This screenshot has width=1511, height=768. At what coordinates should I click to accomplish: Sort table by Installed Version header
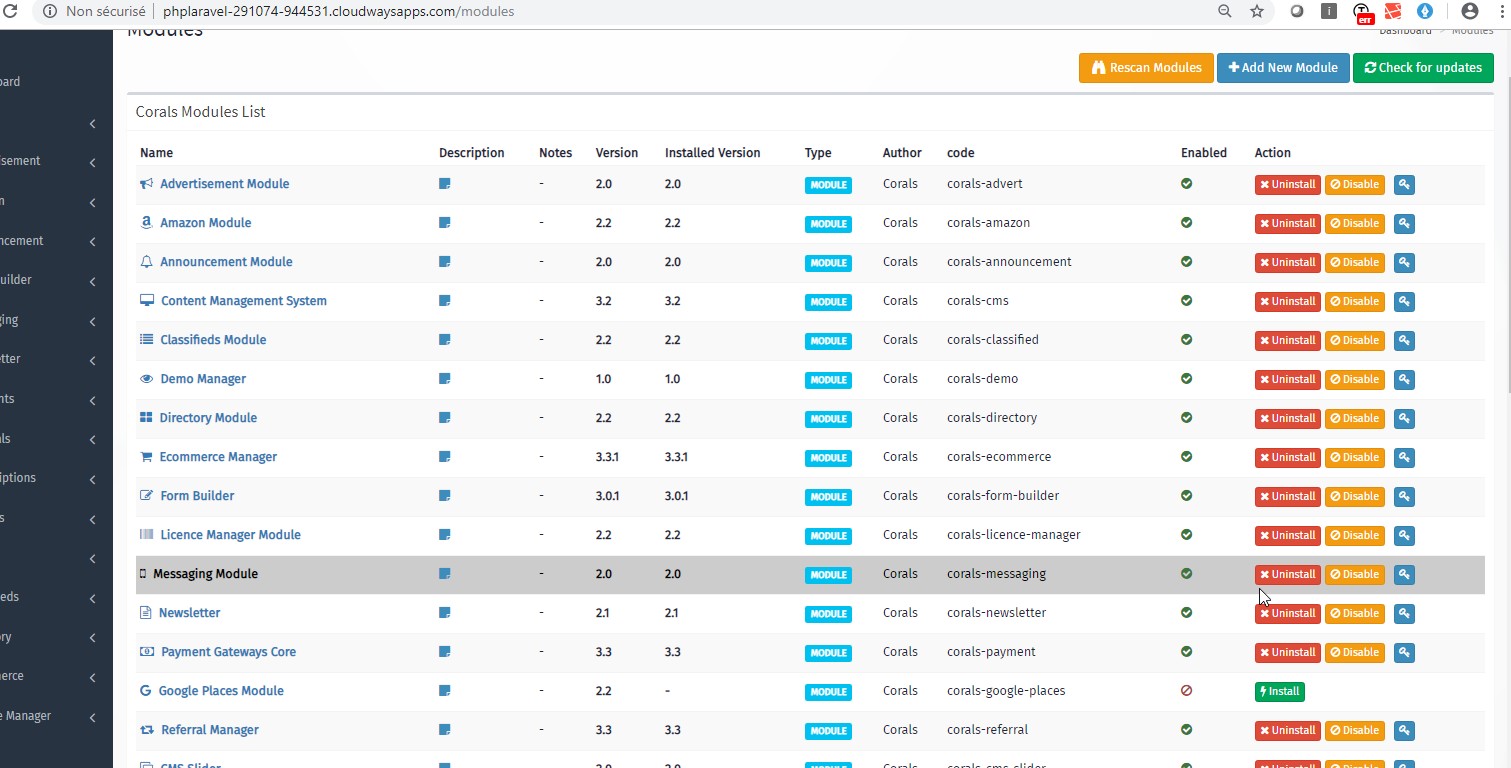pos(712,153)
